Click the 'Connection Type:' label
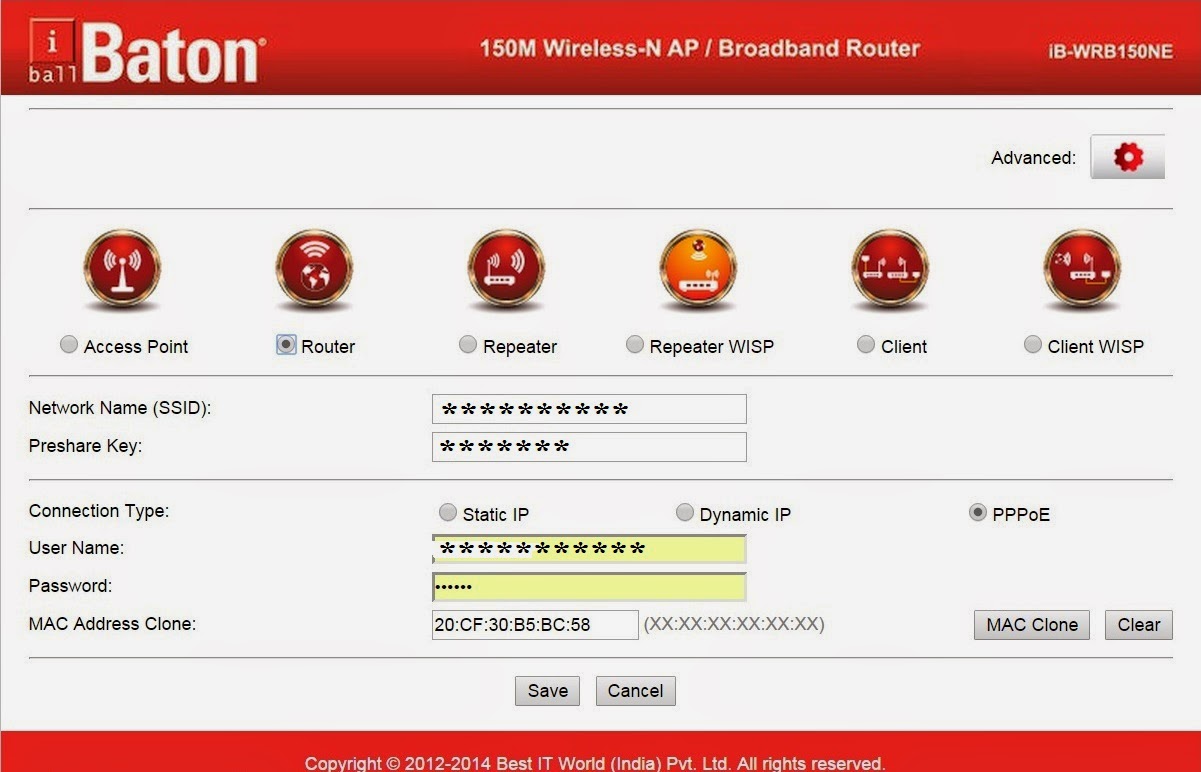Viewport: 1201px width, 772px height. click(99, 511)
